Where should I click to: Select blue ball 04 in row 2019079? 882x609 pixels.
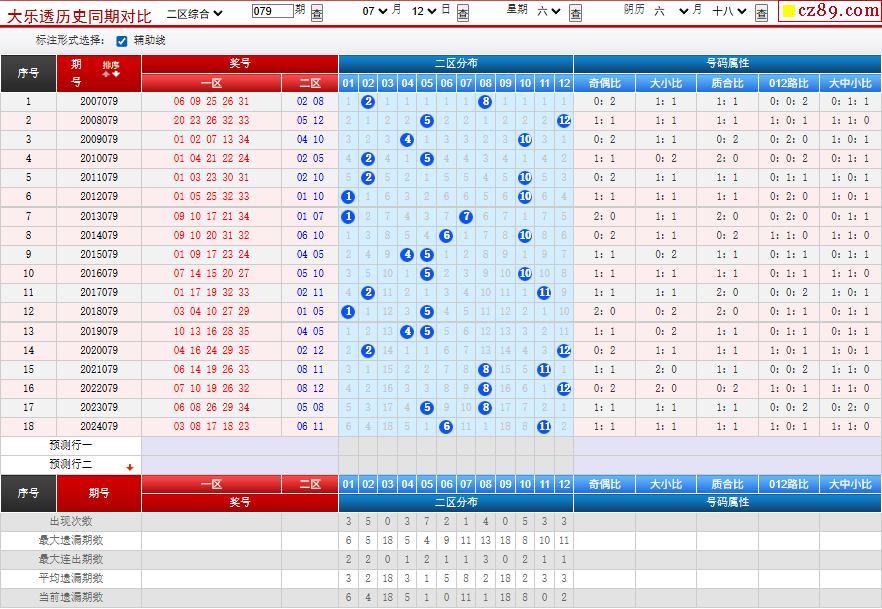click(x=407, y=332)
